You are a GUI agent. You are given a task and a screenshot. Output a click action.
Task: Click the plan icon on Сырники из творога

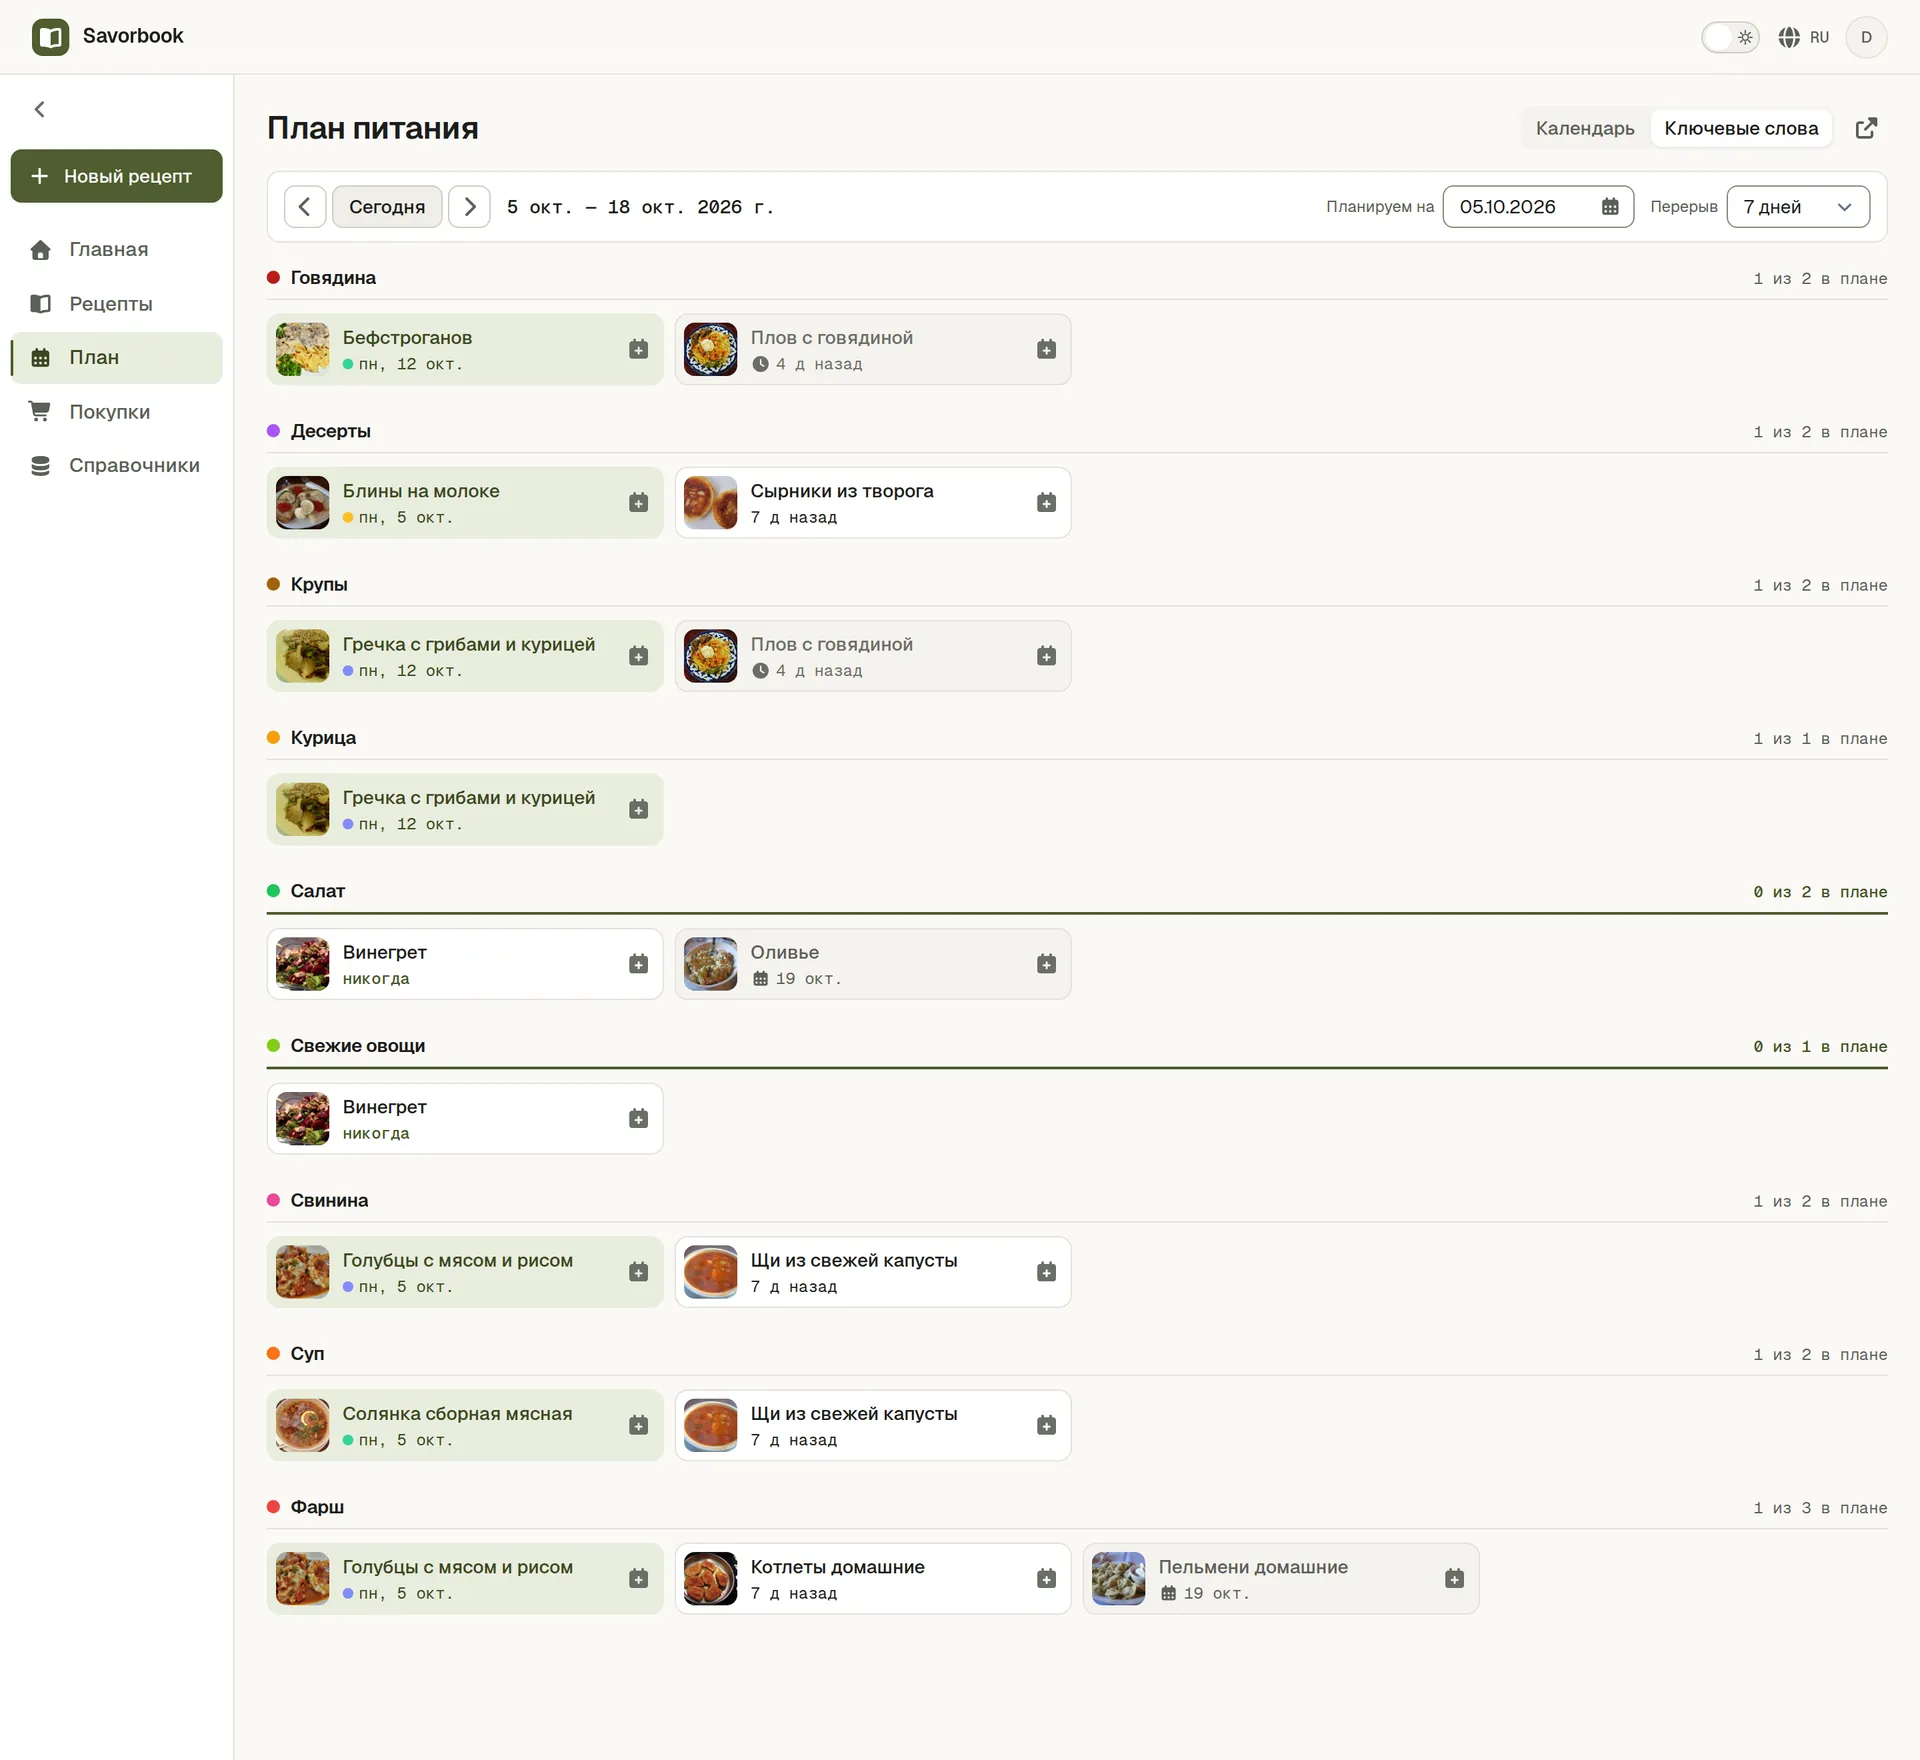1046,503
